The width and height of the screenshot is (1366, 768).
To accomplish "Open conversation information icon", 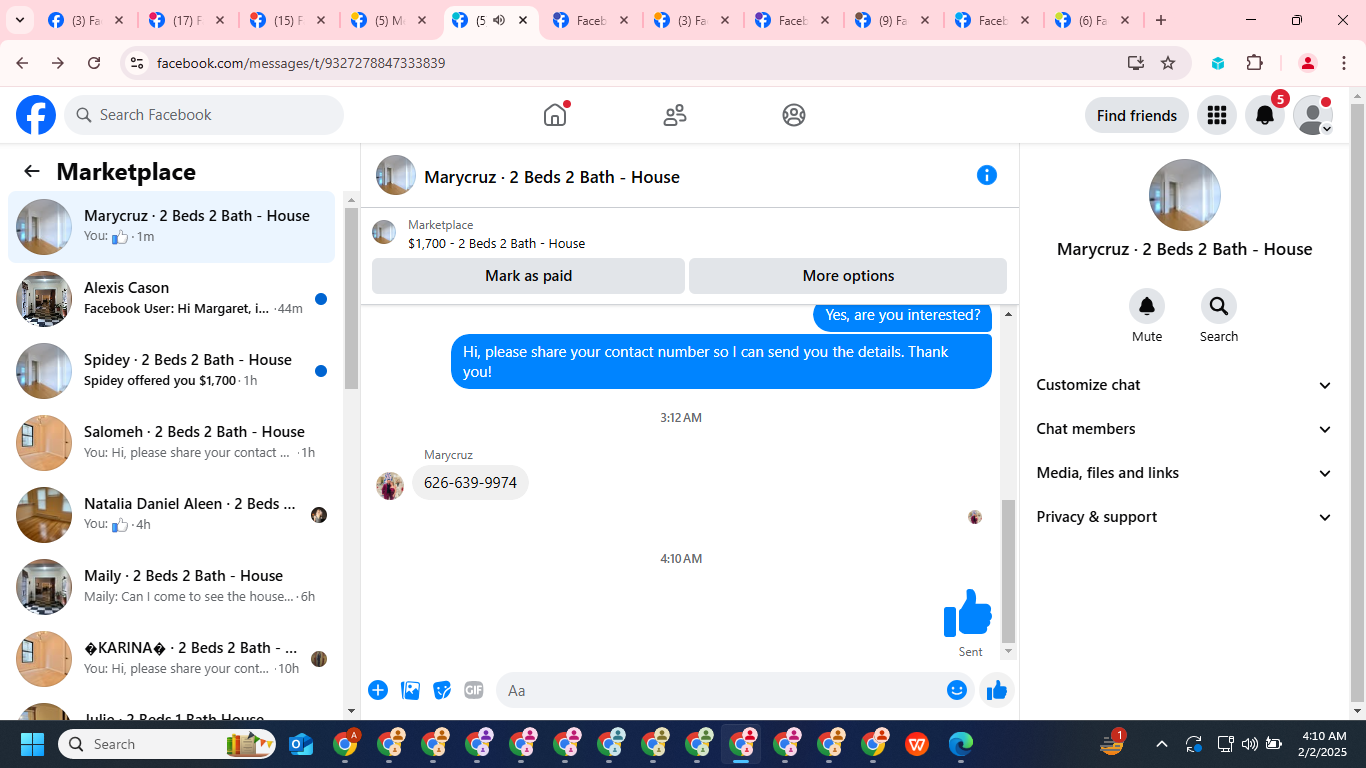I will click(987, 175).
